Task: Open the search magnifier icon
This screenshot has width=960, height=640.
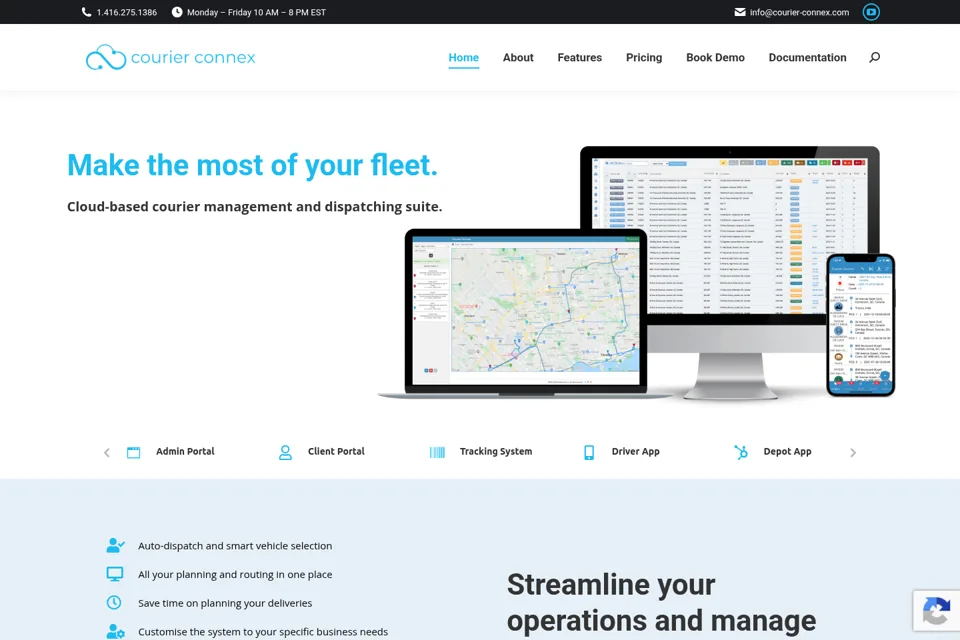Action: pyautogui.click(x=874, y=57)
